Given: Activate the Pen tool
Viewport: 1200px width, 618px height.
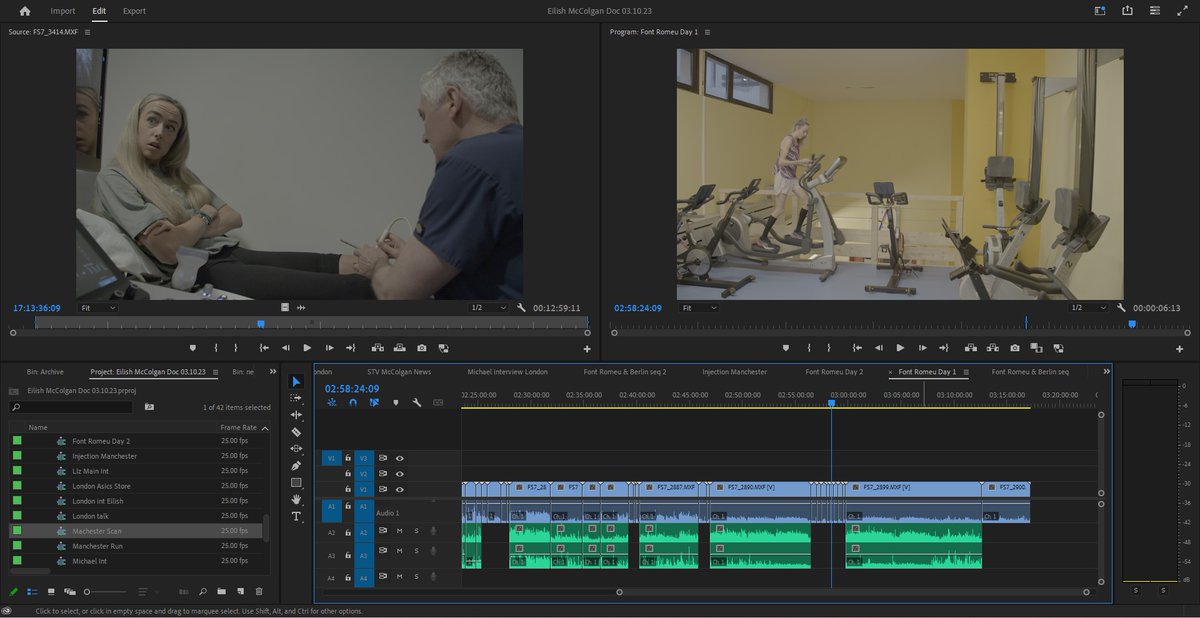Looking at the screenshot, I should pos(296,466).
